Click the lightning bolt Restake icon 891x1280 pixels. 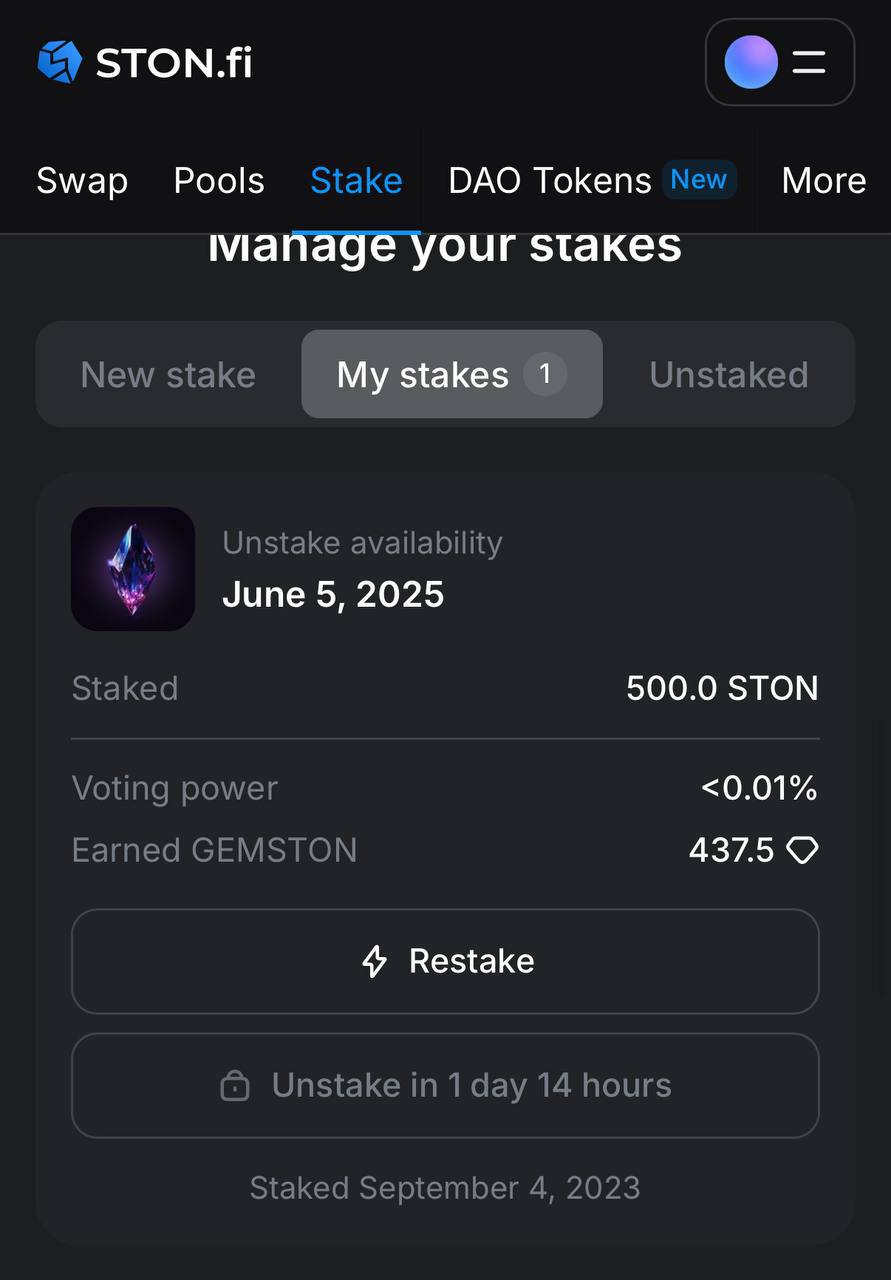[374, 961]
